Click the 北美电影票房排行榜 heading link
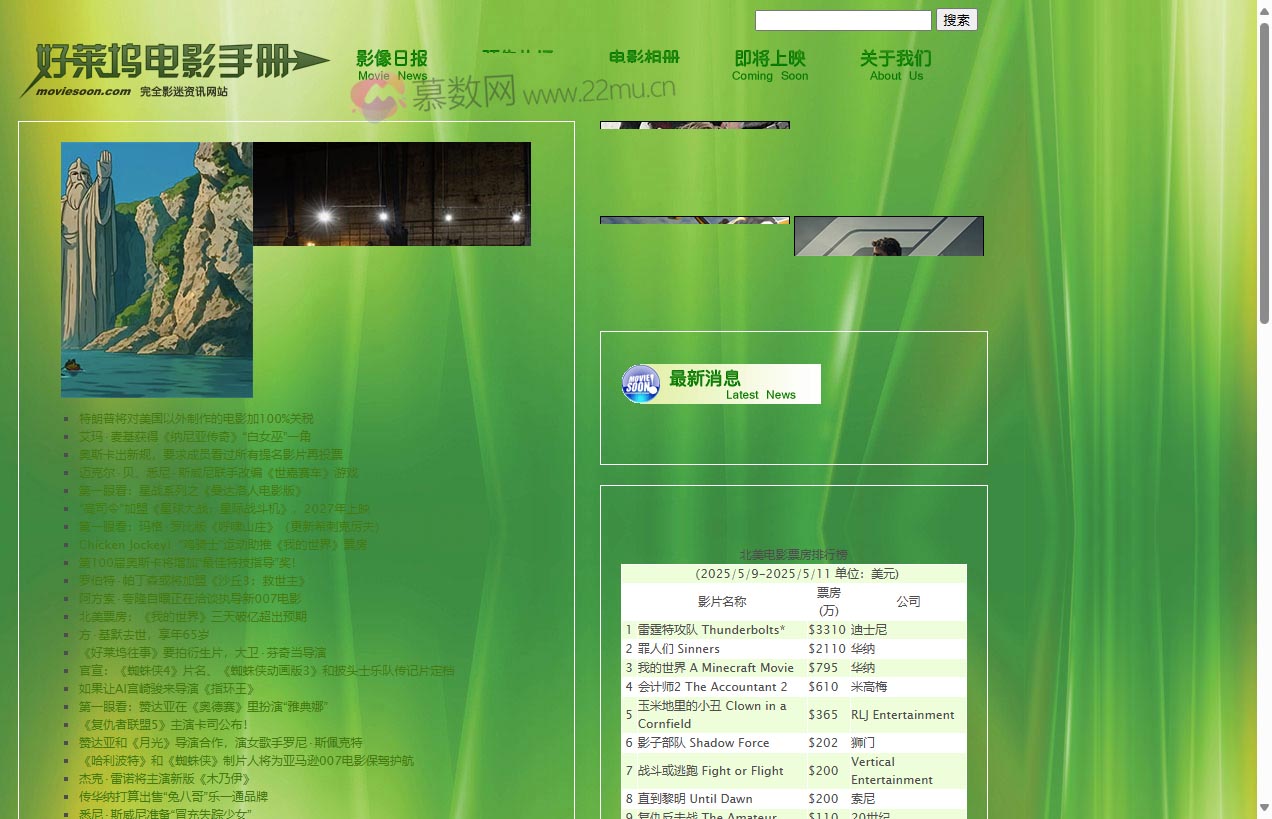This screenshot has height=819, width=1272. coord(794,554)
